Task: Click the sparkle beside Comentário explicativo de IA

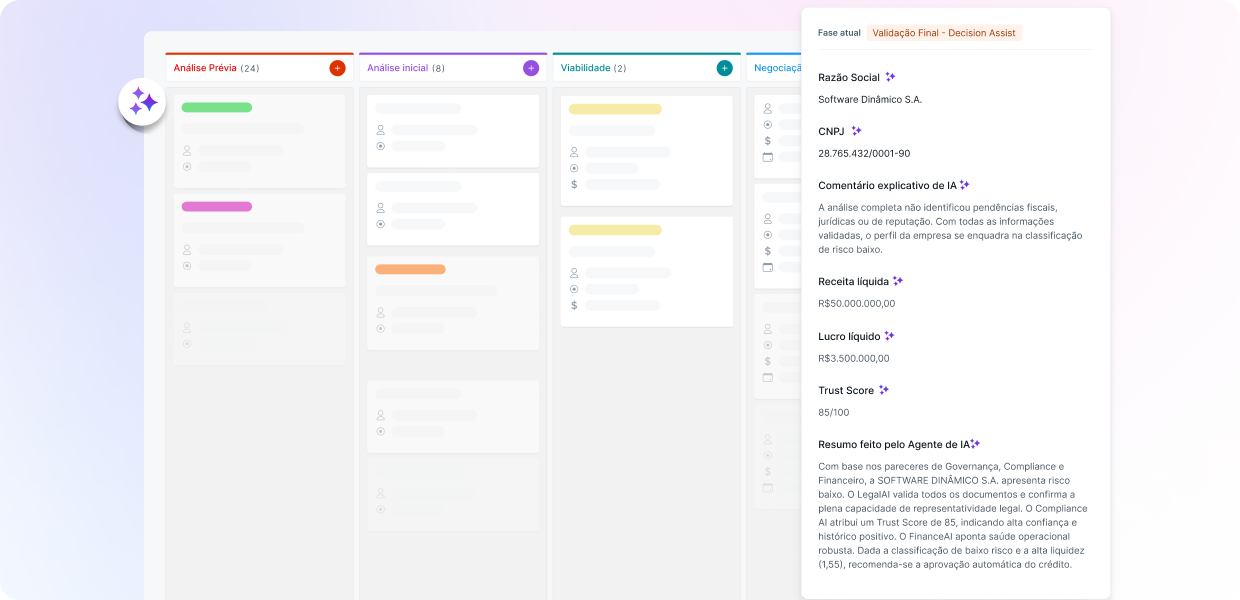Action: pyautogui.click(x=965, y=185)
